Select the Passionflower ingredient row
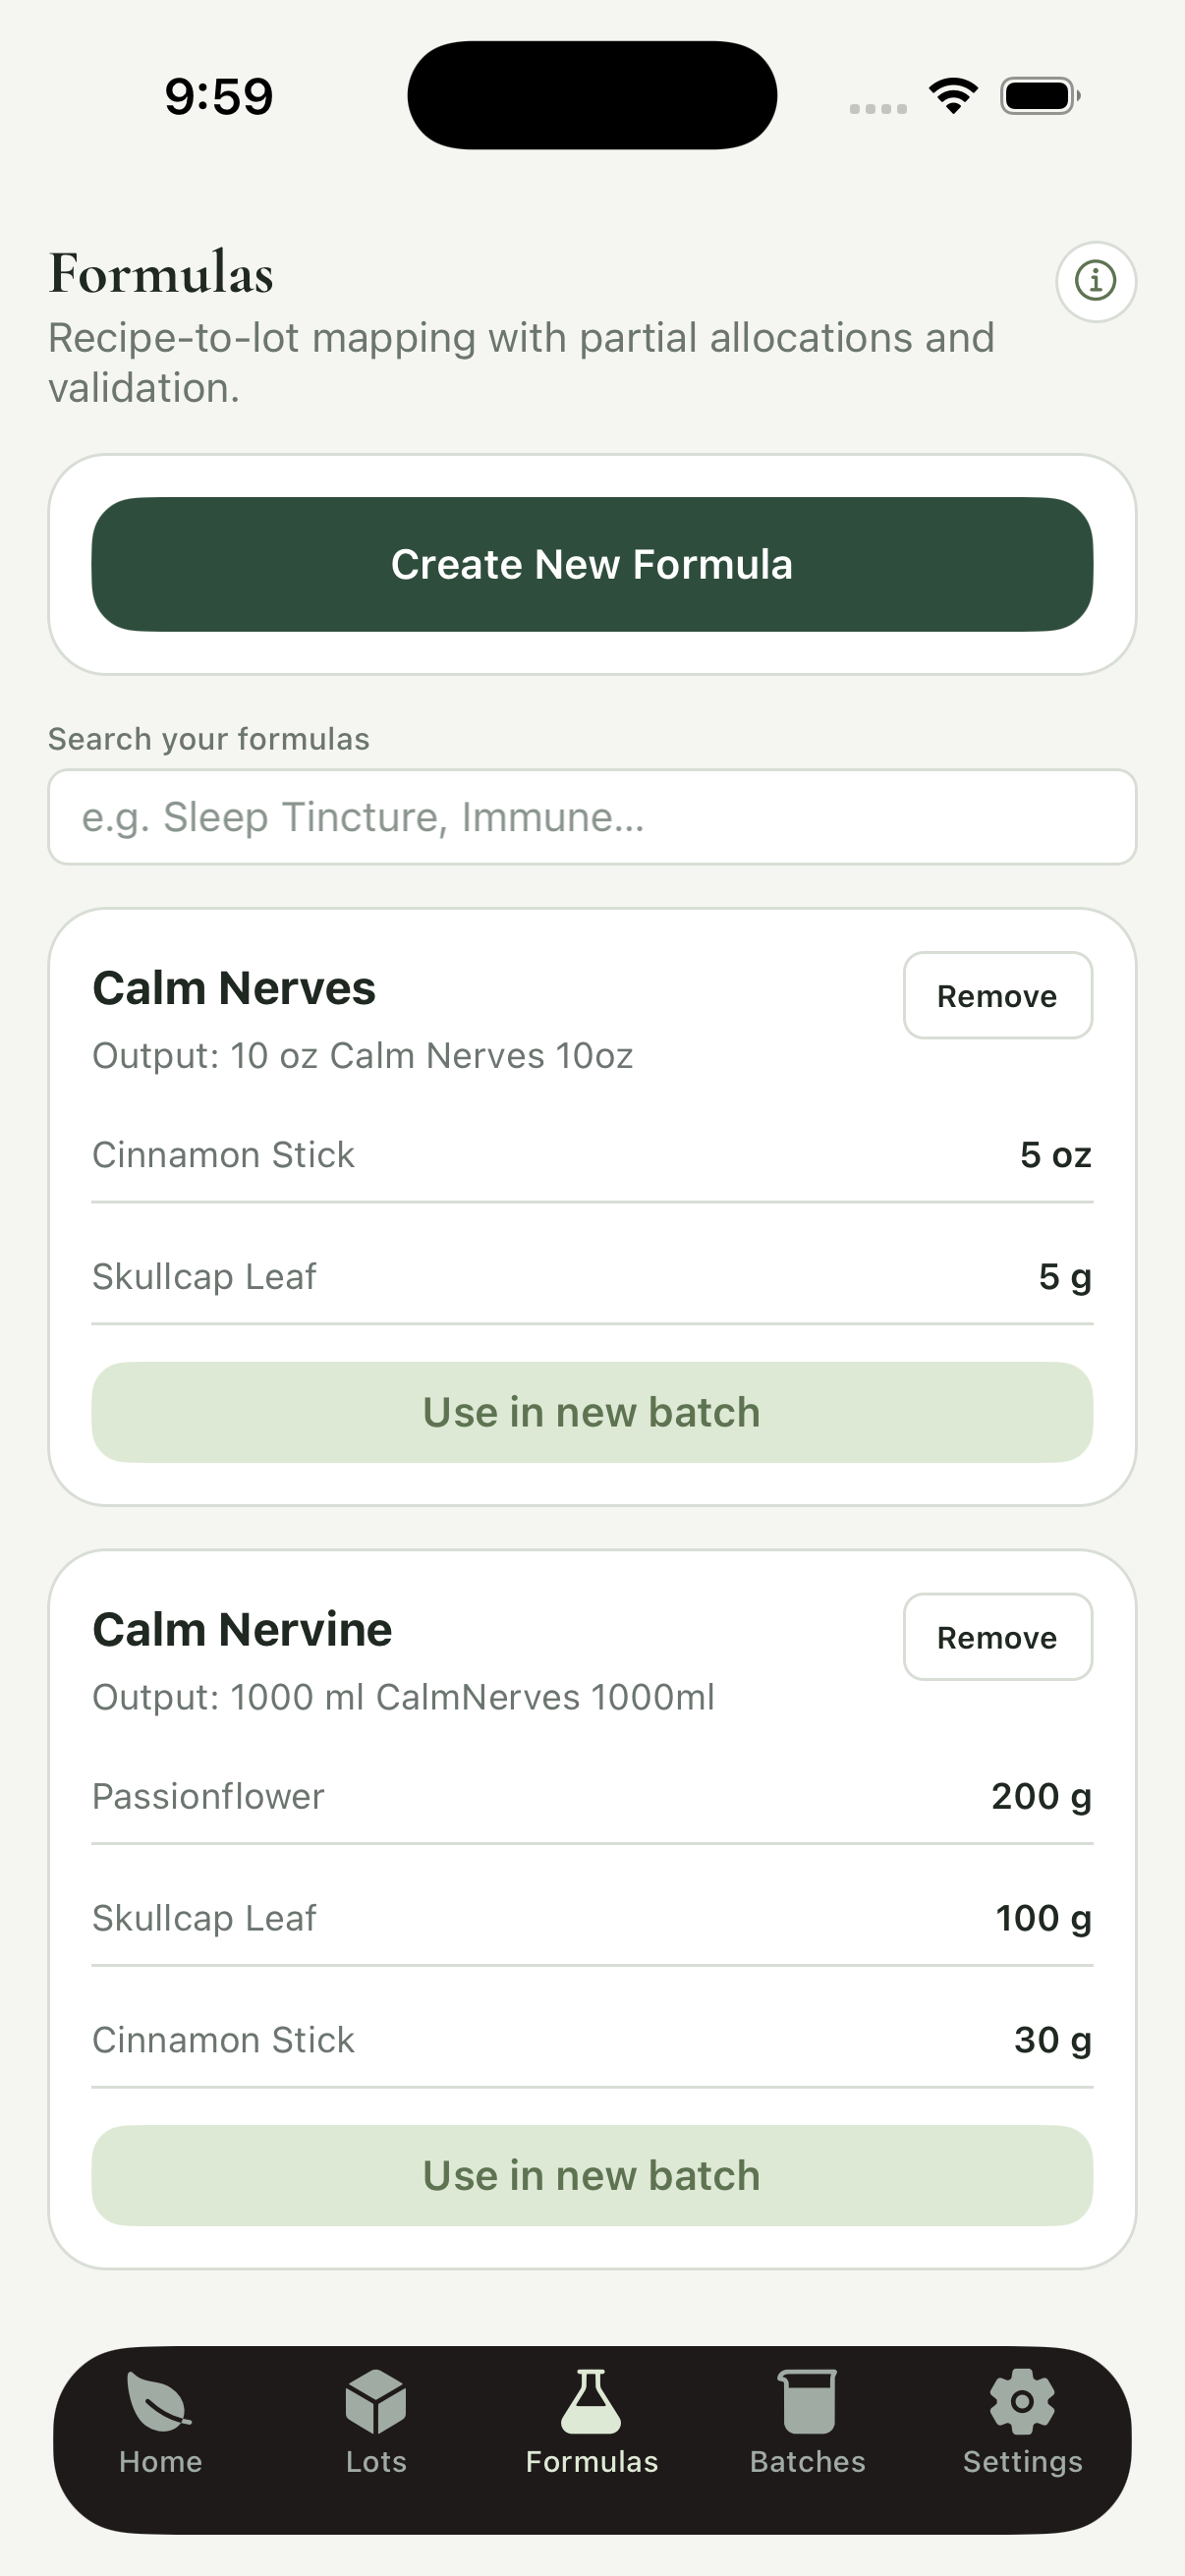Viewport: 1185px width, 2576px height. click(x=592, y=1796)
